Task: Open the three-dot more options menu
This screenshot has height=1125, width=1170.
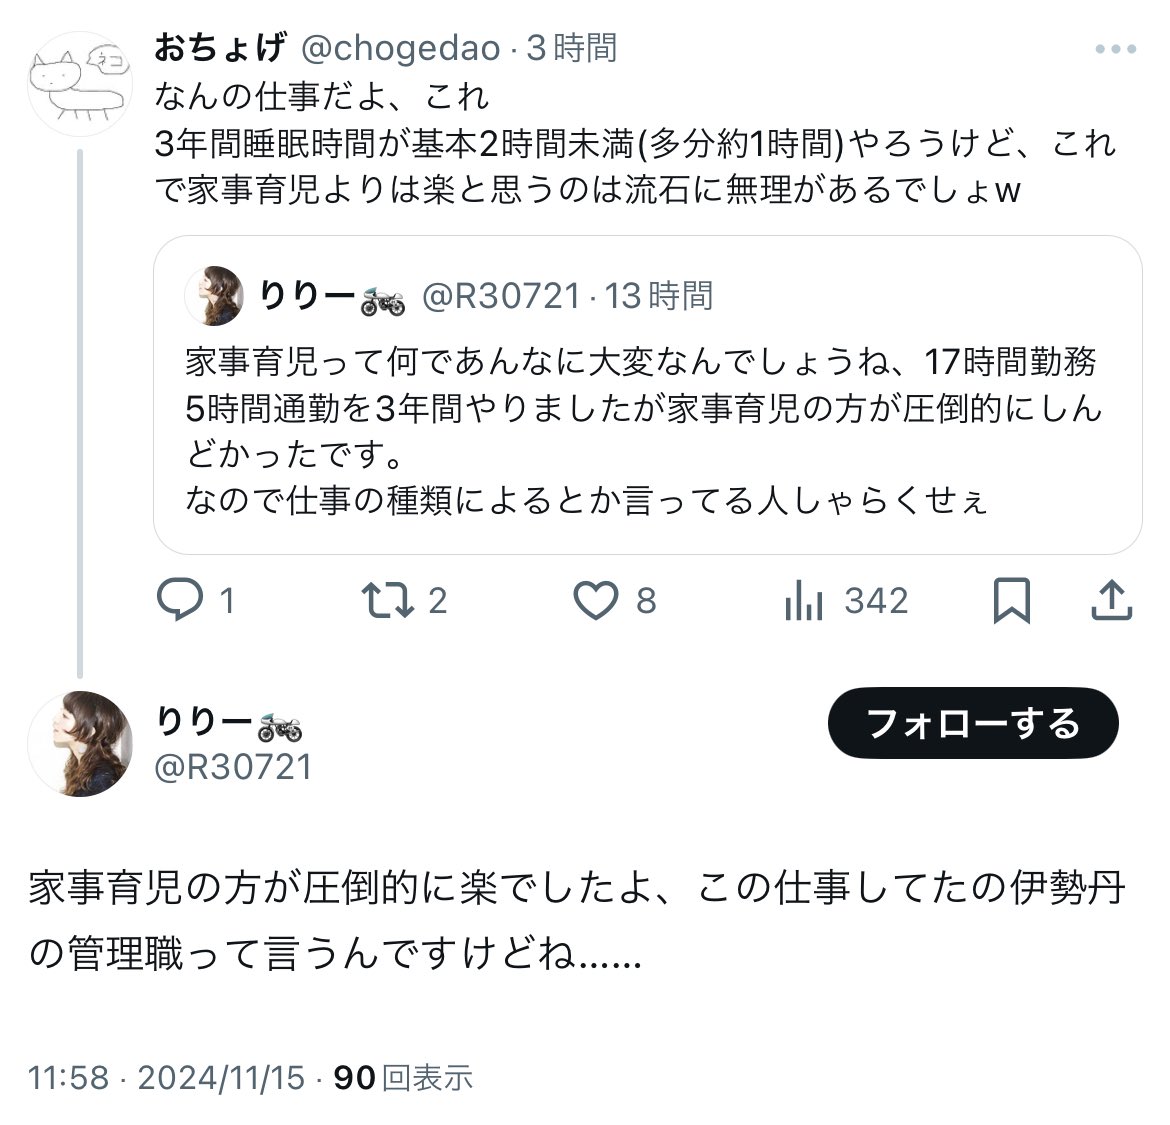Action: (x=1116, y=49)
